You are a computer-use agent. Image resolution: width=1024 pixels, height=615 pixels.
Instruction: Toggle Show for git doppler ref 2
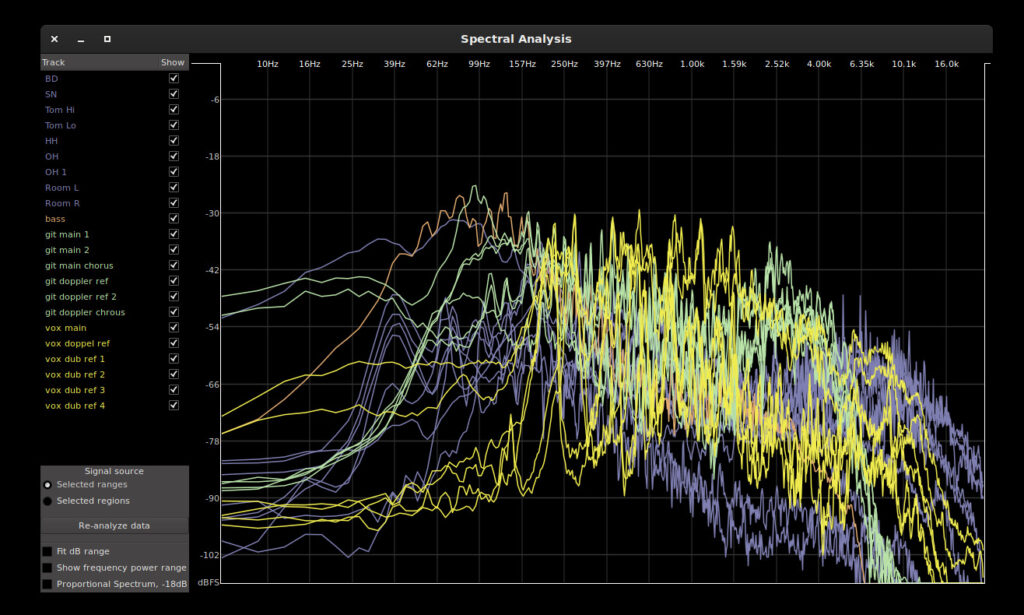tap(174, 296)
